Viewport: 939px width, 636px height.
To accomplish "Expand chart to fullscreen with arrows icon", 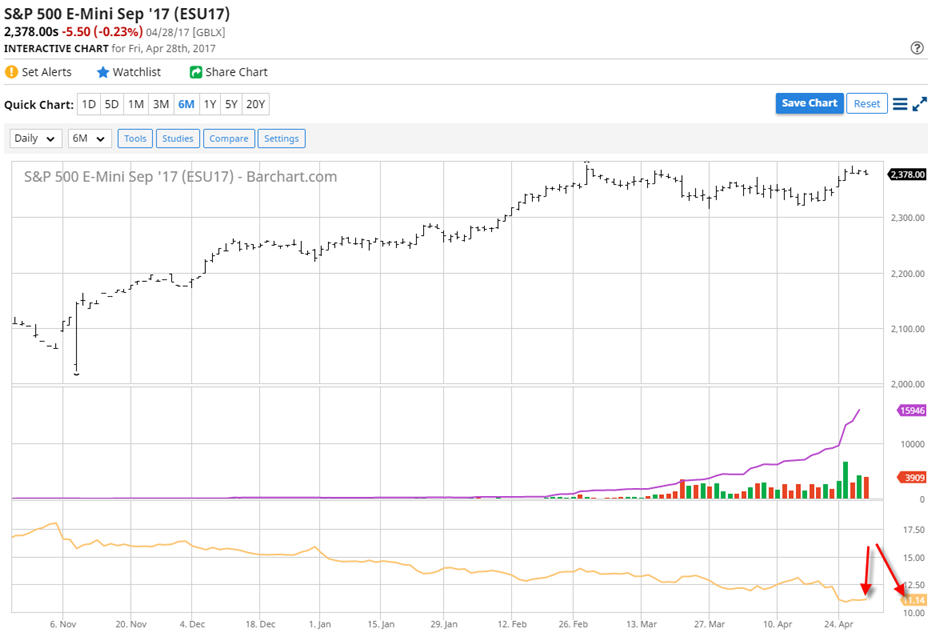I will [919, 104].
